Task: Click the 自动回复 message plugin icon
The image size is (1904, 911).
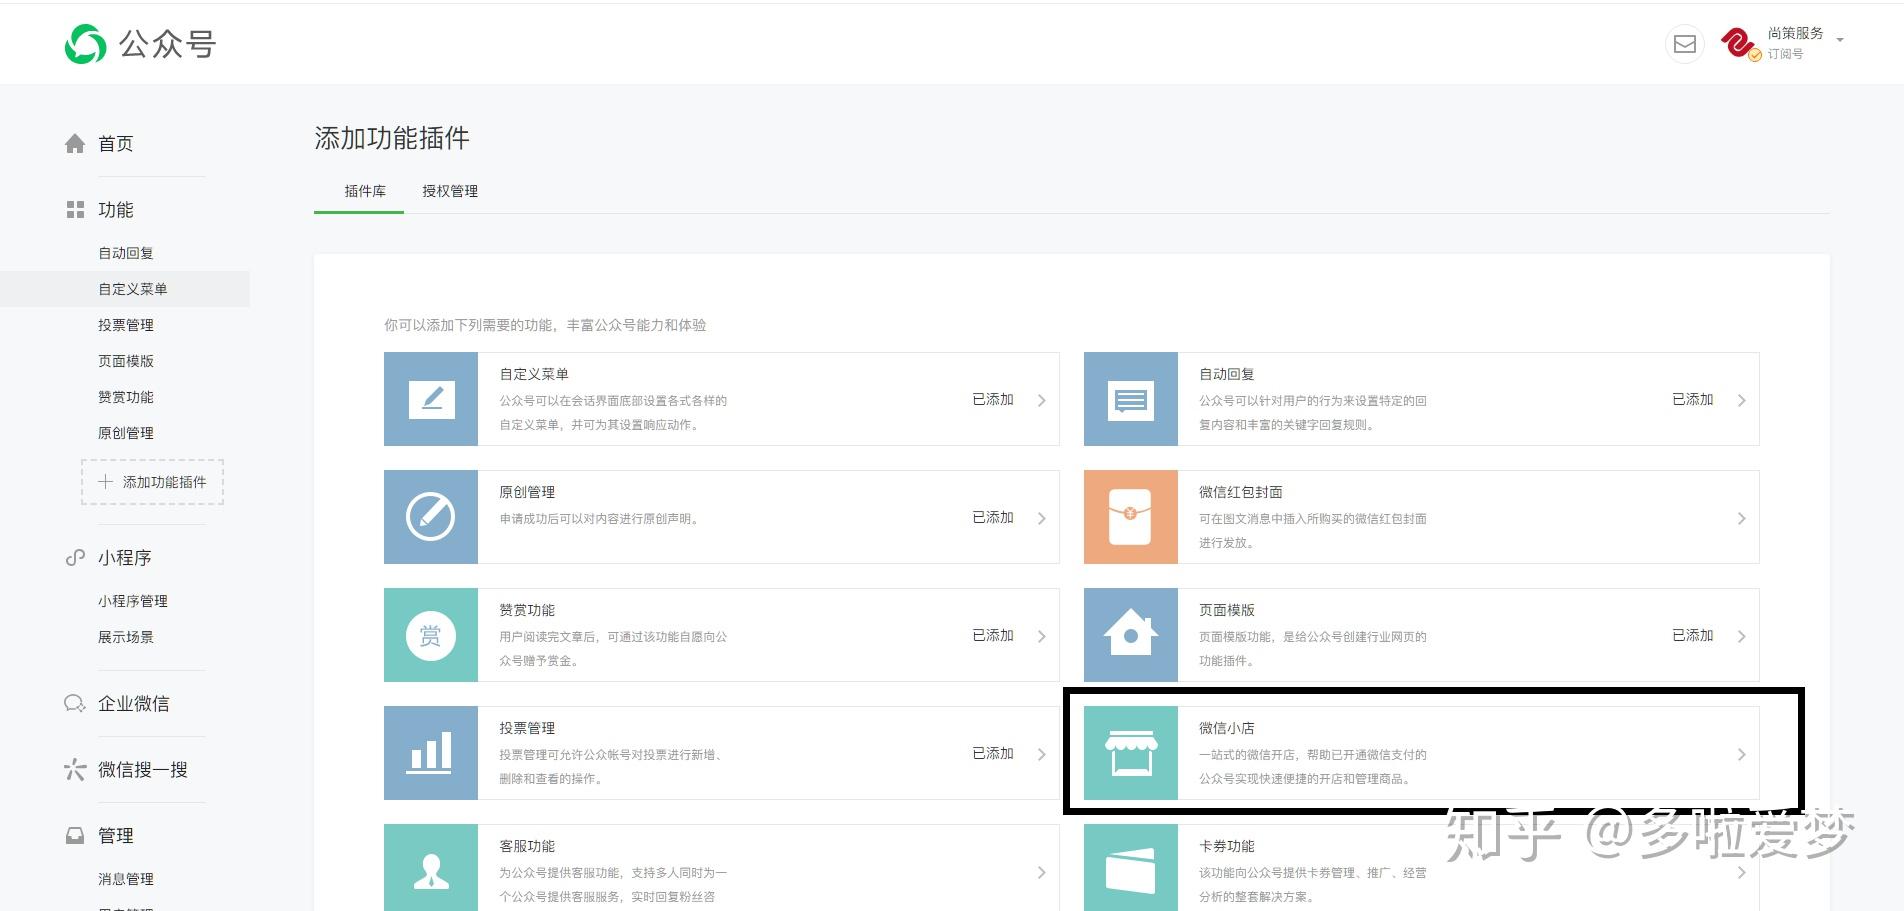Action: 1131,399
